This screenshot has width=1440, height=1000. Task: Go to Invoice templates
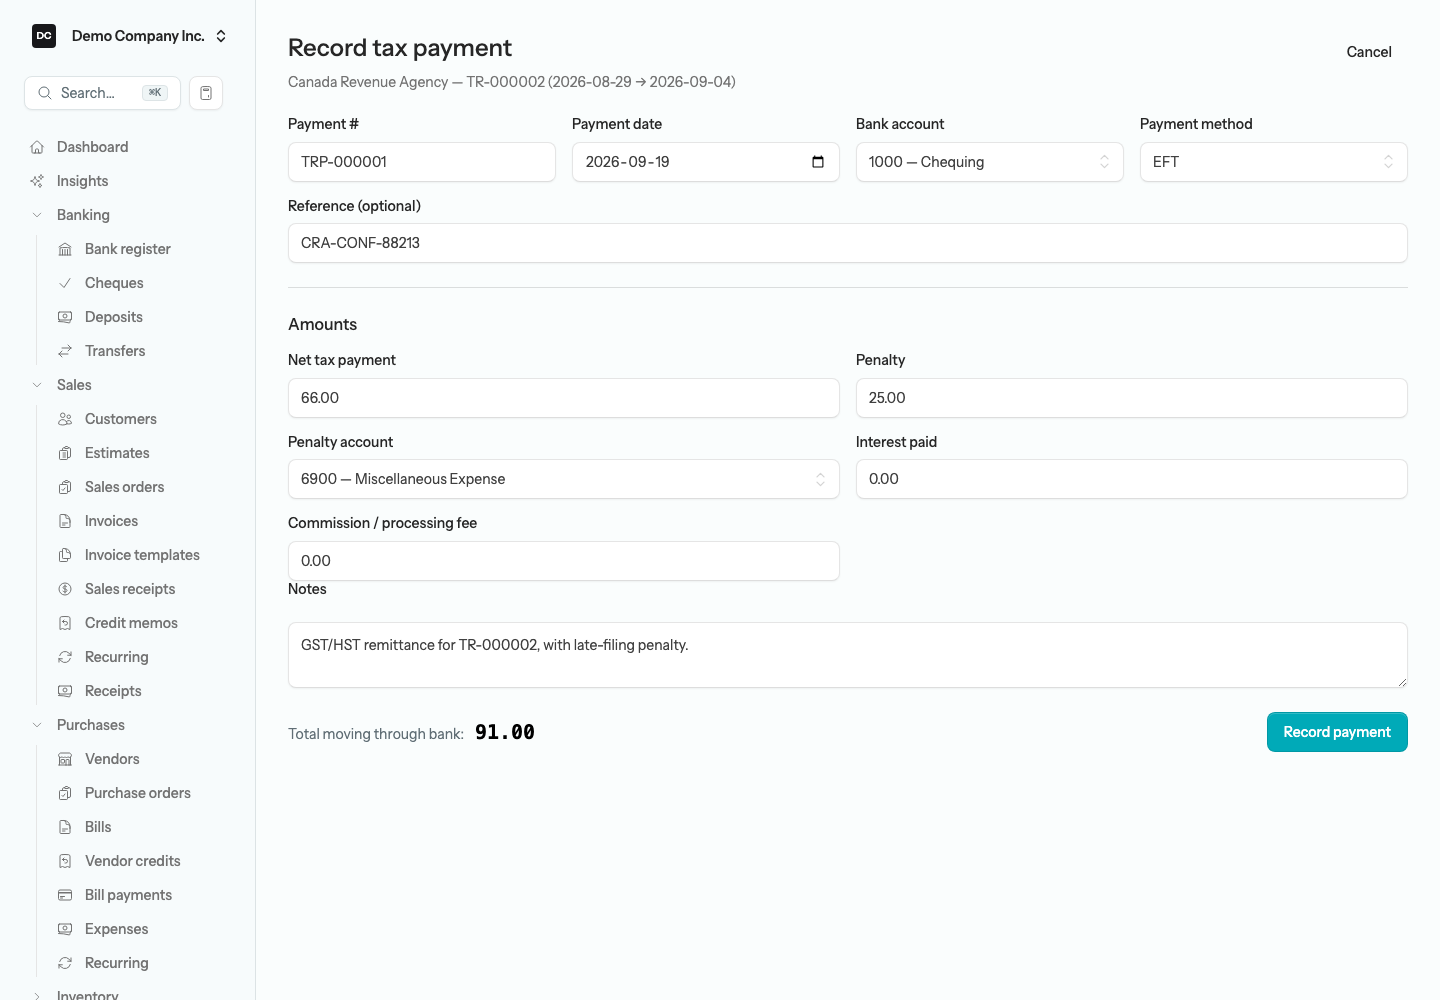point(142,555)
